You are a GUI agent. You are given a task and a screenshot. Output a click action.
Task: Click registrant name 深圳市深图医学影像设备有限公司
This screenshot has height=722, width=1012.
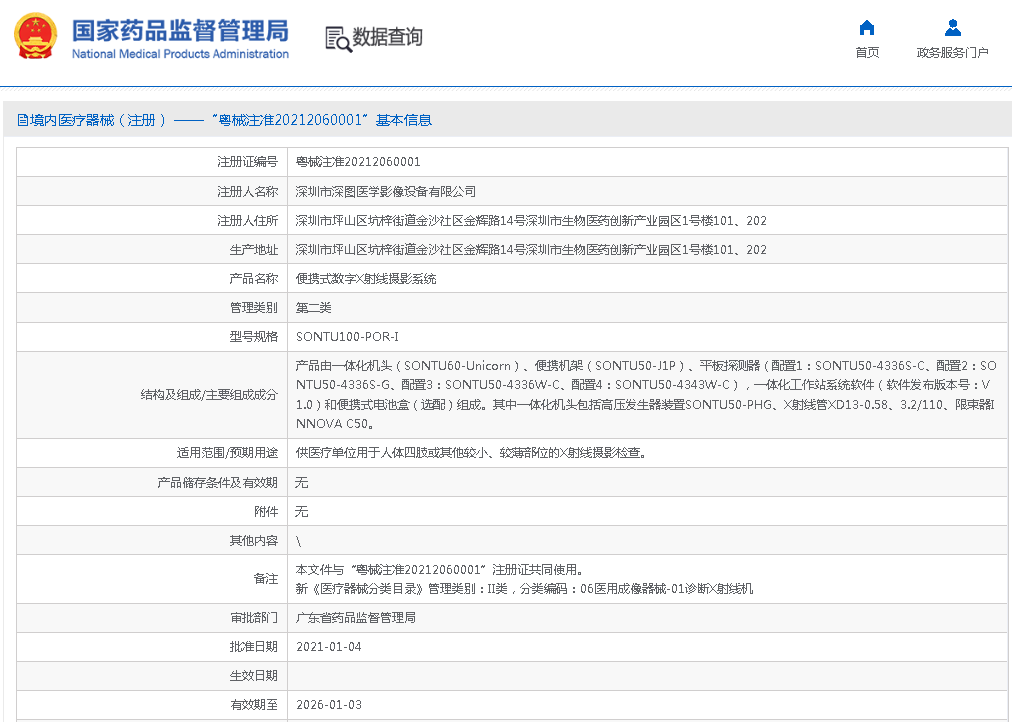click(386, 192)
